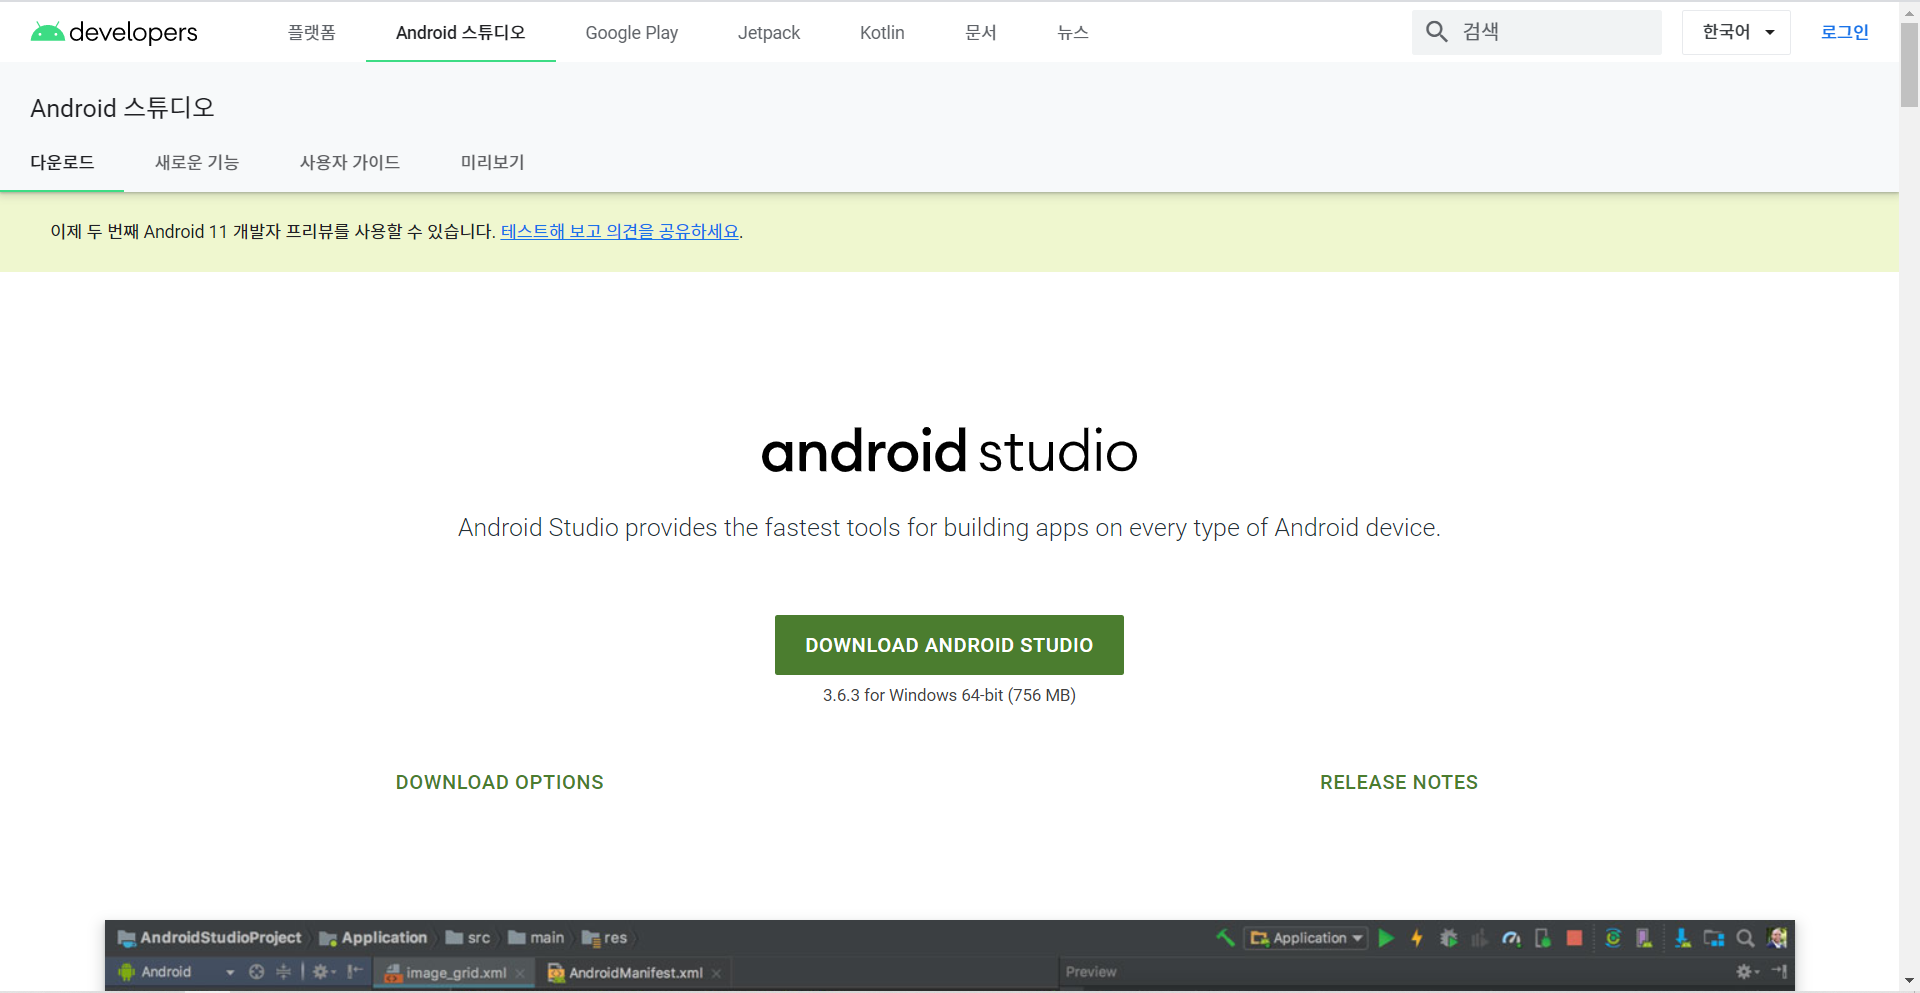Image resolution: width=1920 pixels, height=993 pixels.
Task: Open the 뉴스 nav tab
Action: click(x=1073, y=32)
